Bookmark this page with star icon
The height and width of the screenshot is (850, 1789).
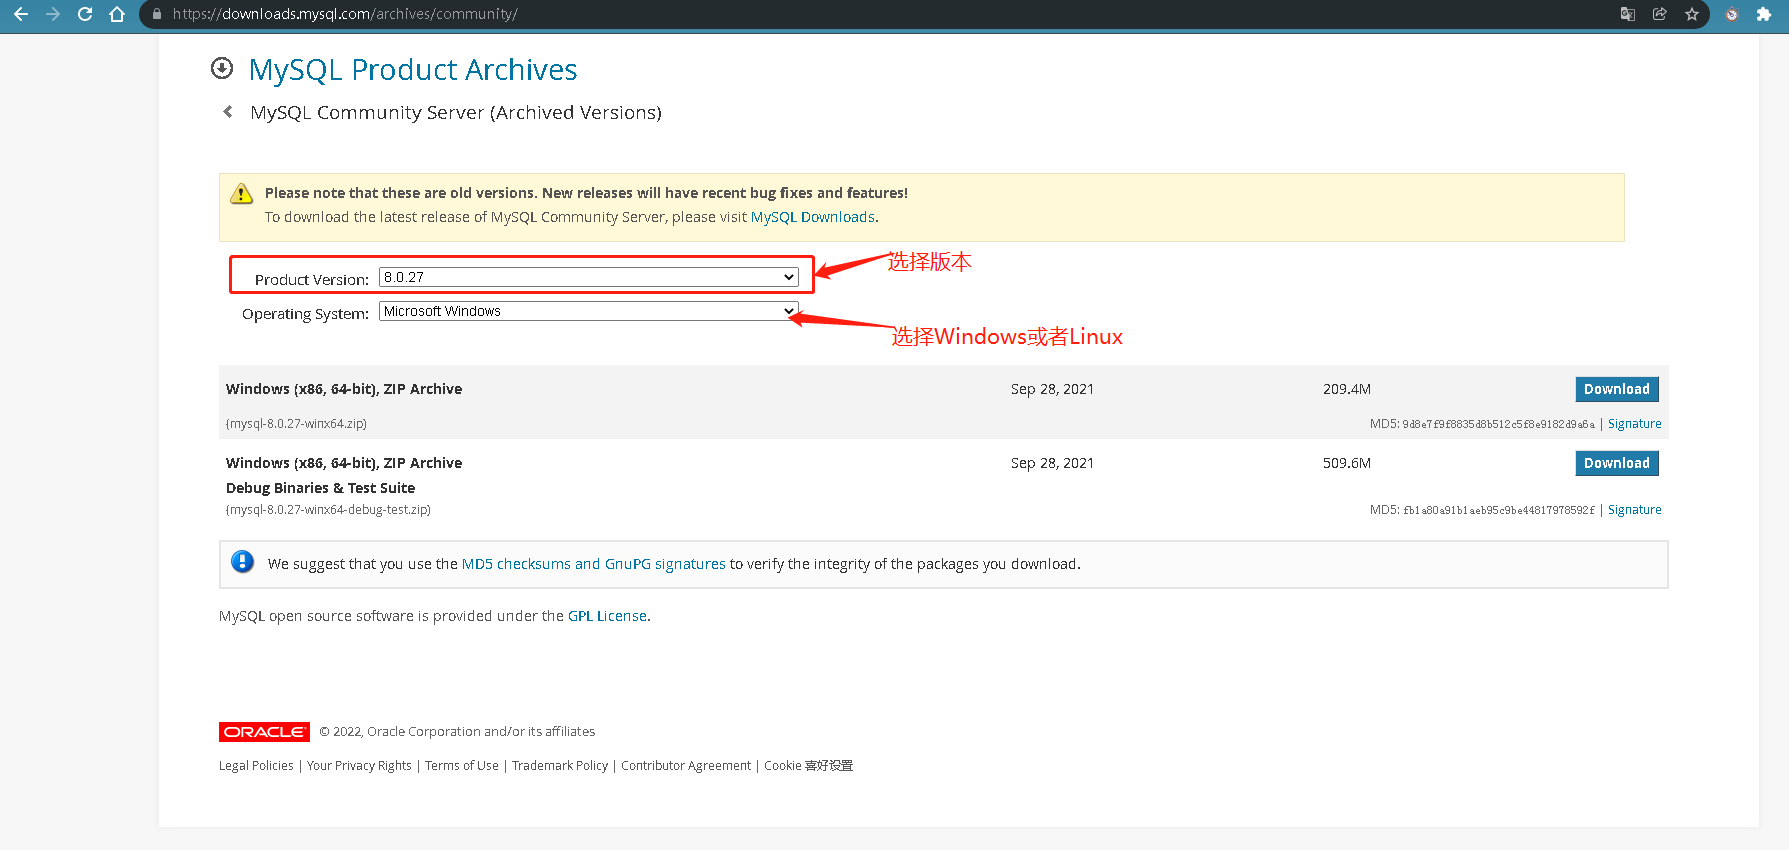(1692, 14)
